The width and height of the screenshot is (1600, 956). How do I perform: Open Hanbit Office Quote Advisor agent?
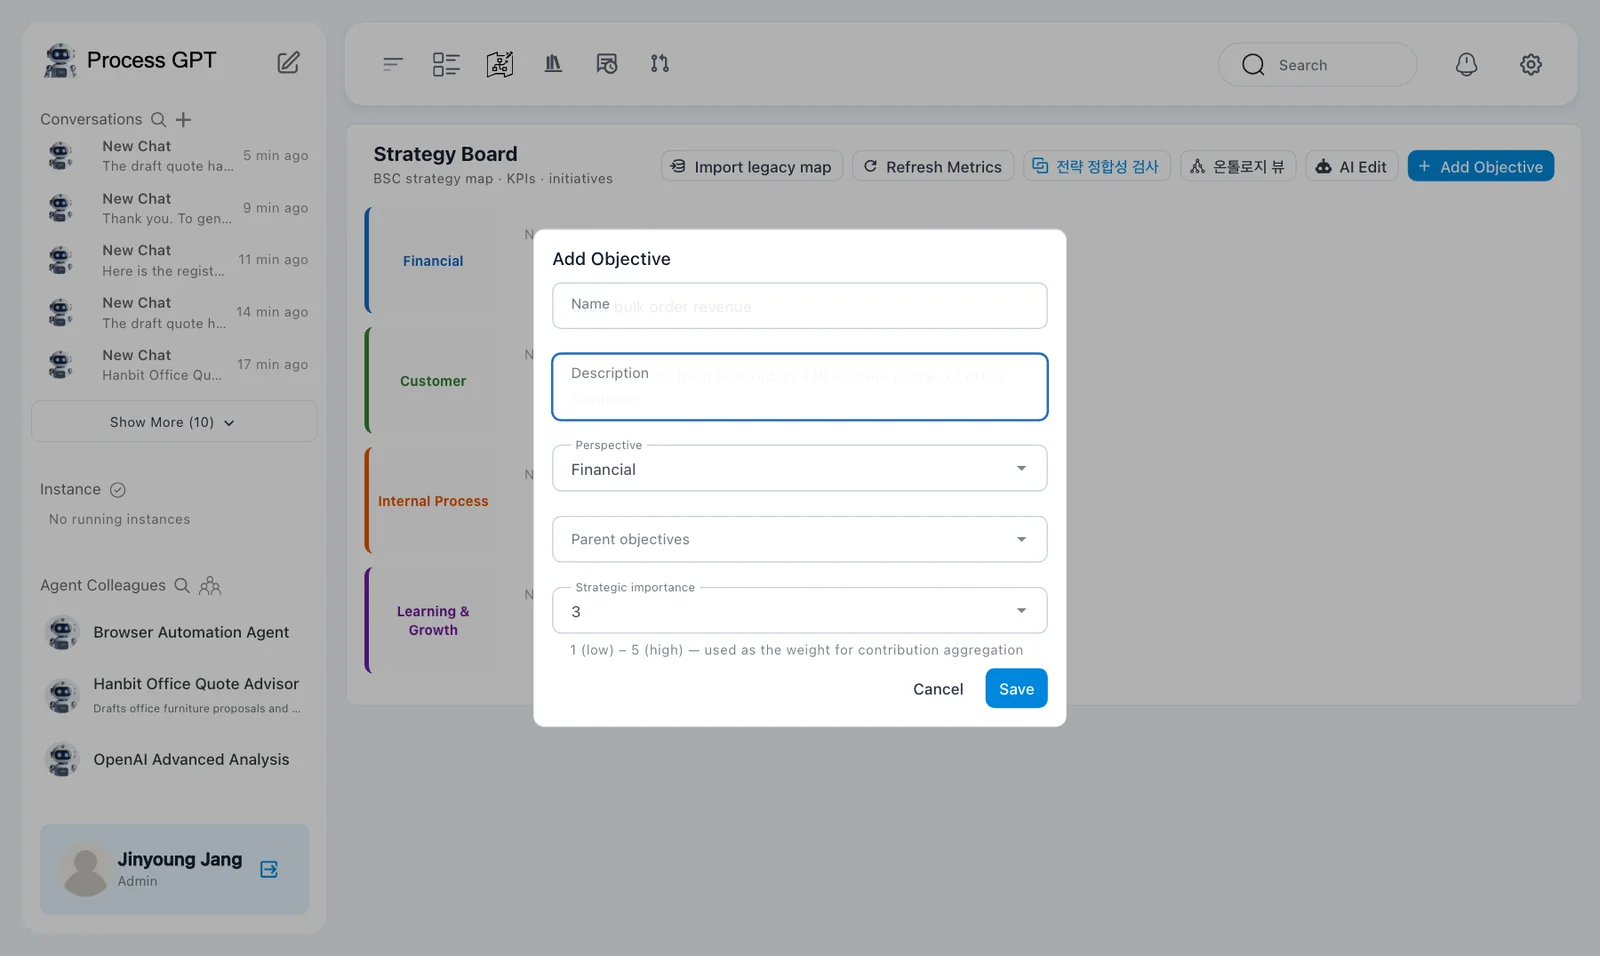click(x=174, y=695)
